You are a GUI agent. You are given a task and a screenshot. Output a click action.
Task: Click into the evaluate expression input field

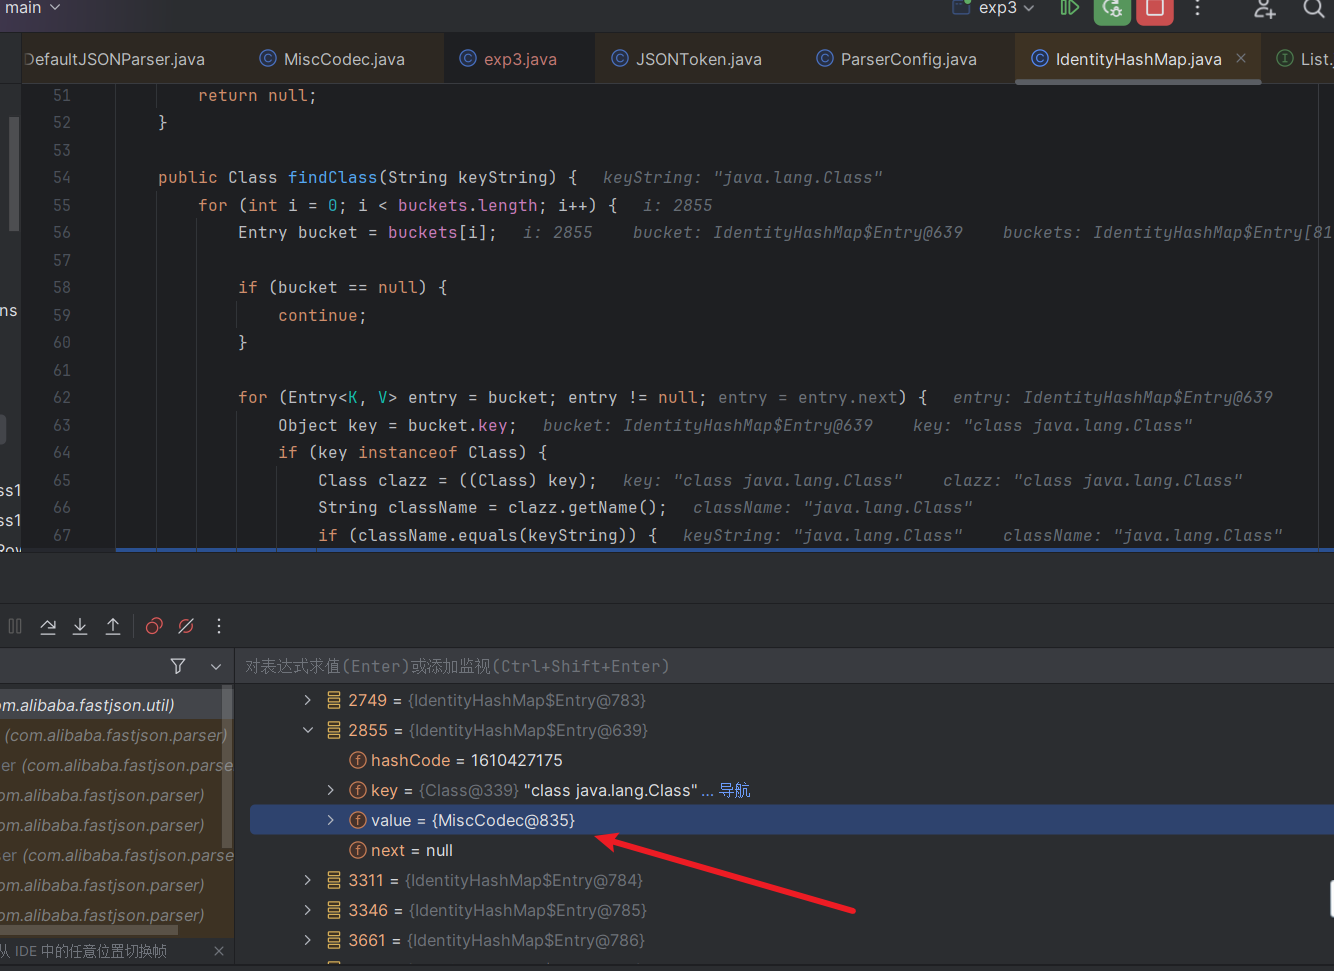pyautogui.click(x=784, y=666)
